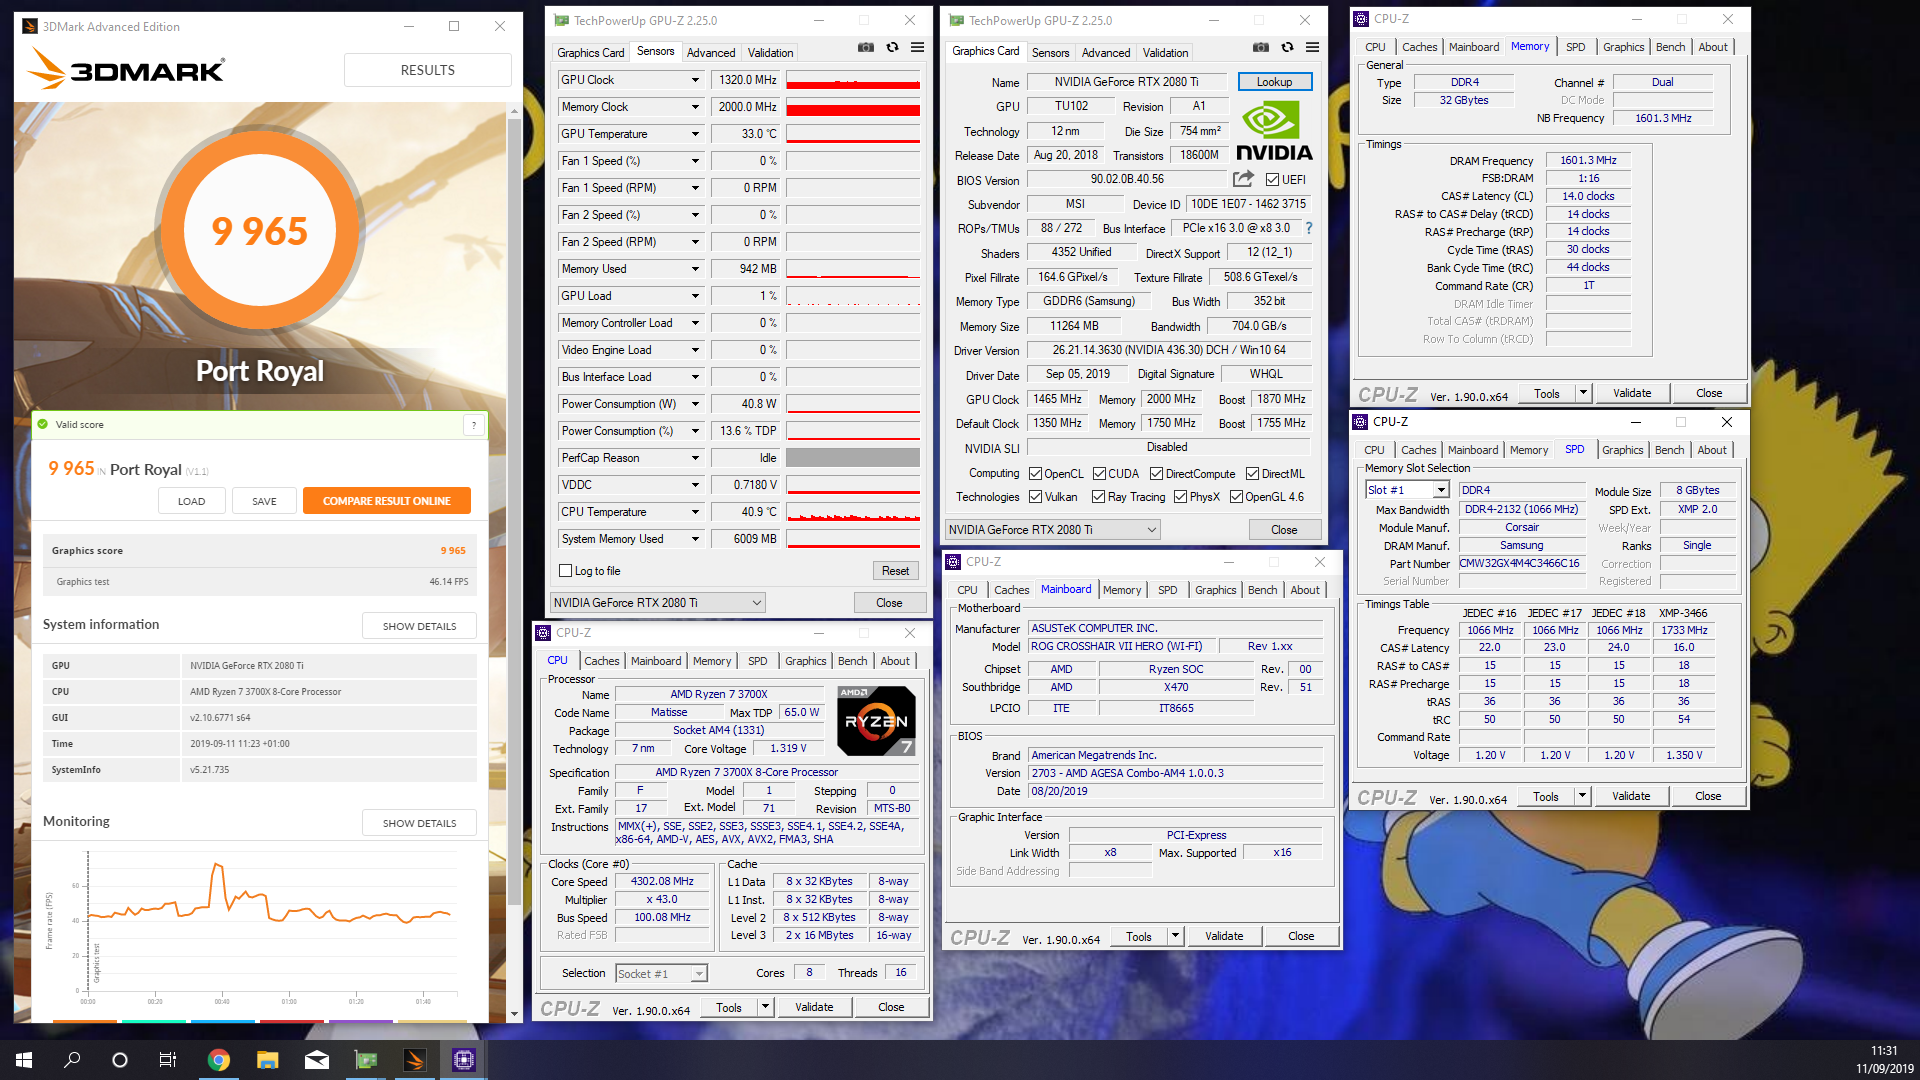Click the PerfCap Reason gray graph bar
The height and width of the screenshot is (1080, 1920).
point(853,458)
